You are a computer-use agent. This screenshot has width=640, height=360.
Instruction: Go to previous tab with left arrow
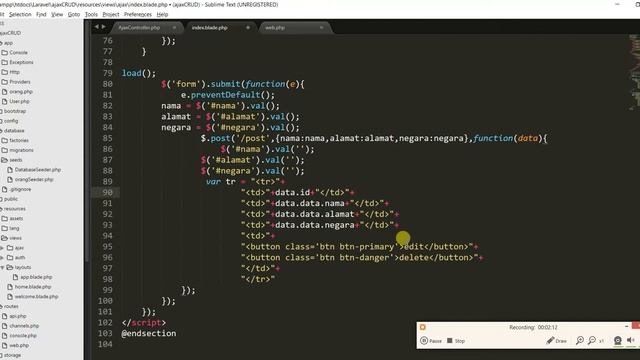(x=96, y=27)
